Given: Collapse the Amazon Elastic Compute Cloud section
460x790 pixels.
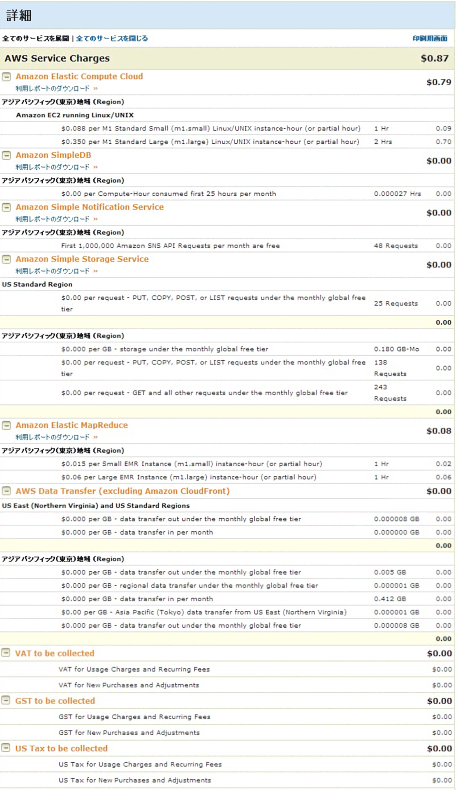Looking at the screenshot, I should [7, 77].
